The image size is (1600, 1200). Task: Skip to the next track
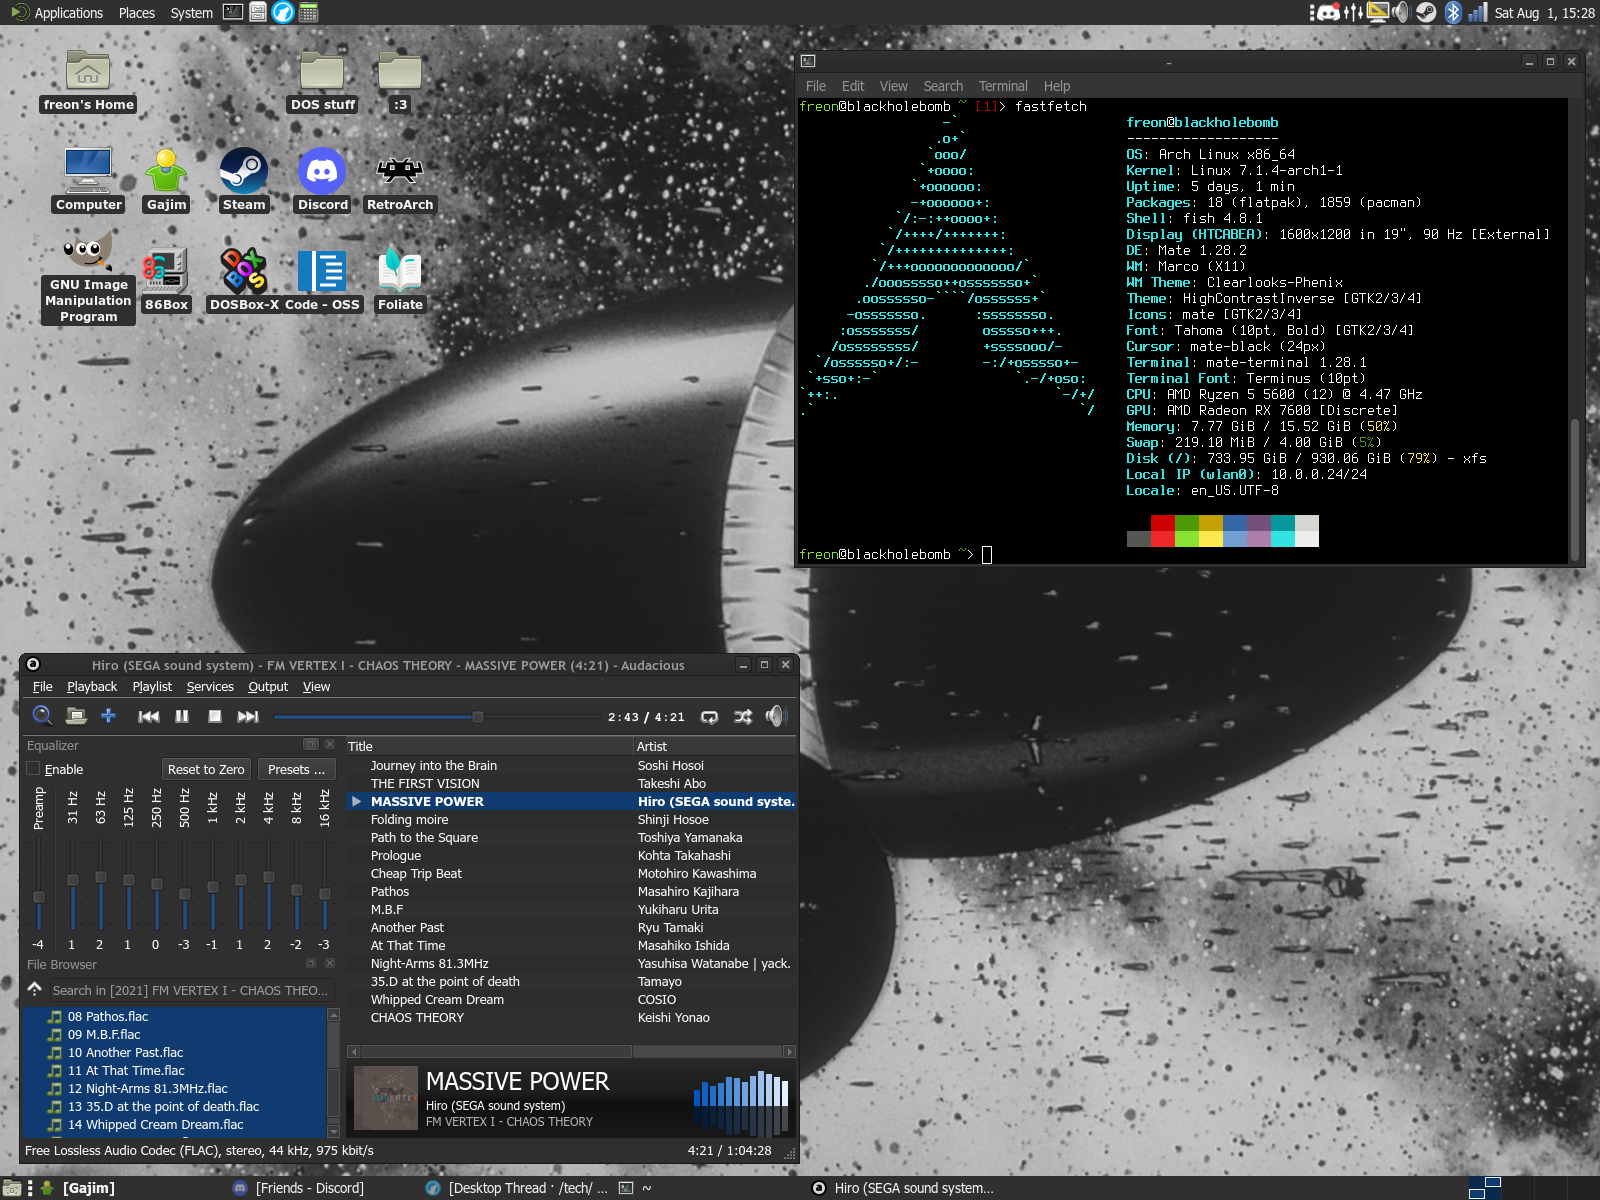point(248,716)
